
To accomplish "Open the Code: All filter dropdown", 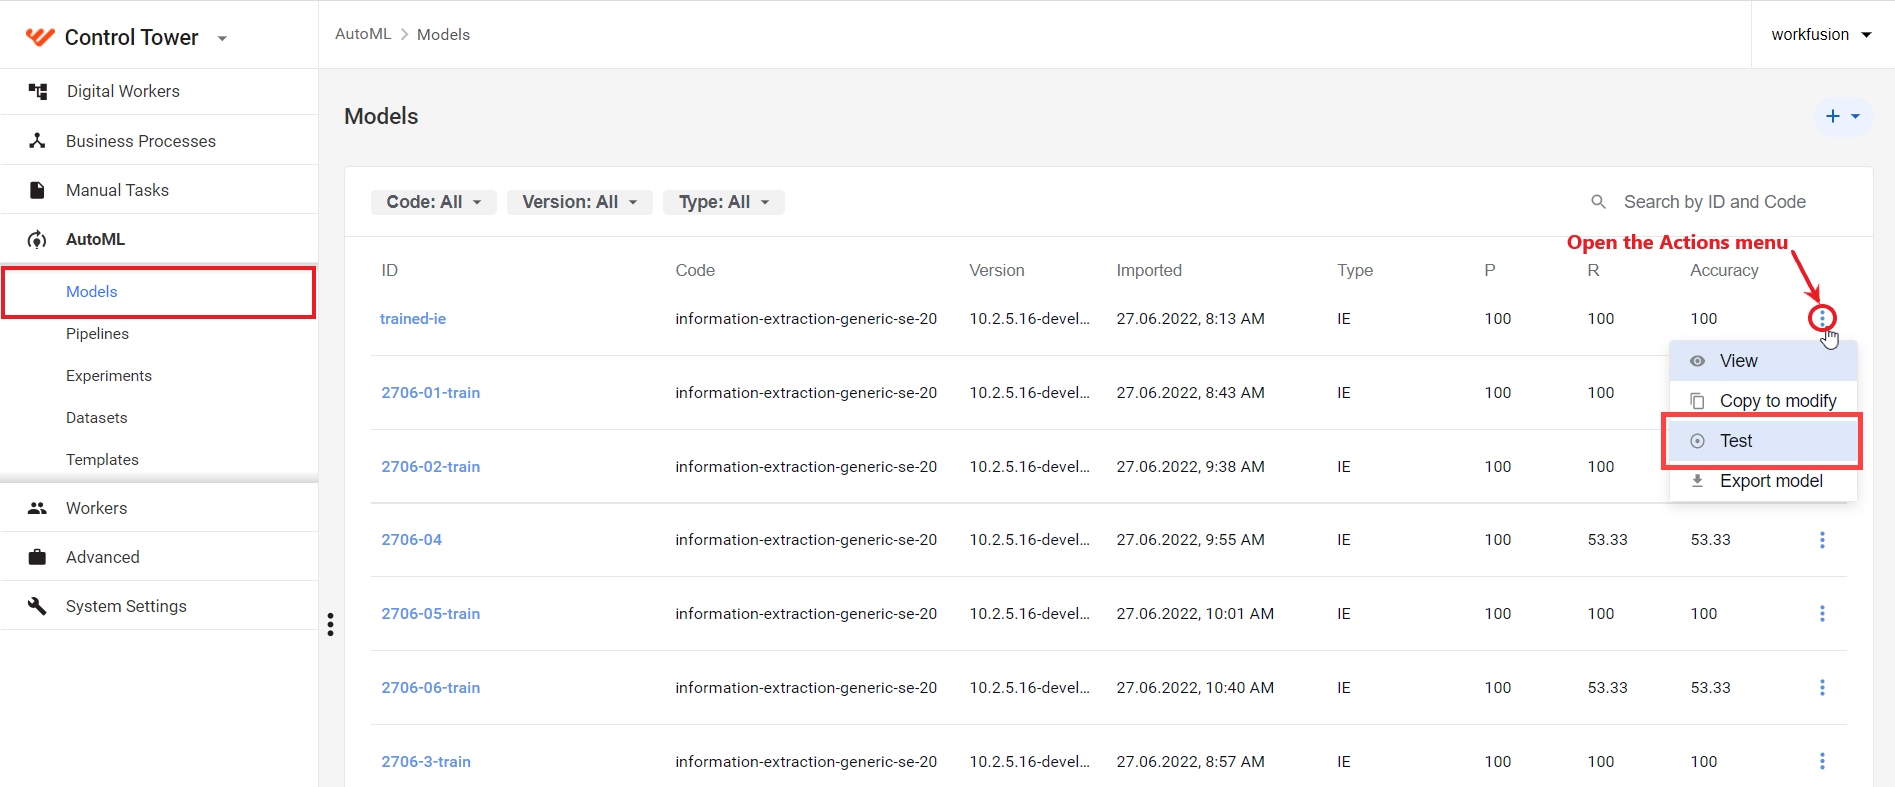I will click(x=433, y=202).
